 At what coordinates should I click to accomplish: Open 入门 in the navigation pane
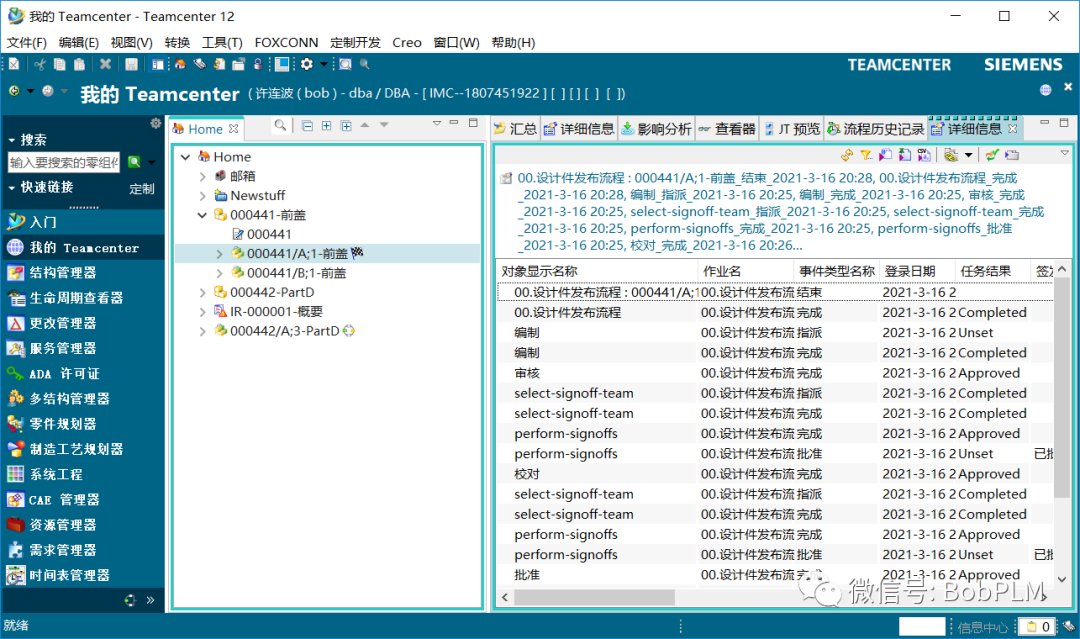83,222
